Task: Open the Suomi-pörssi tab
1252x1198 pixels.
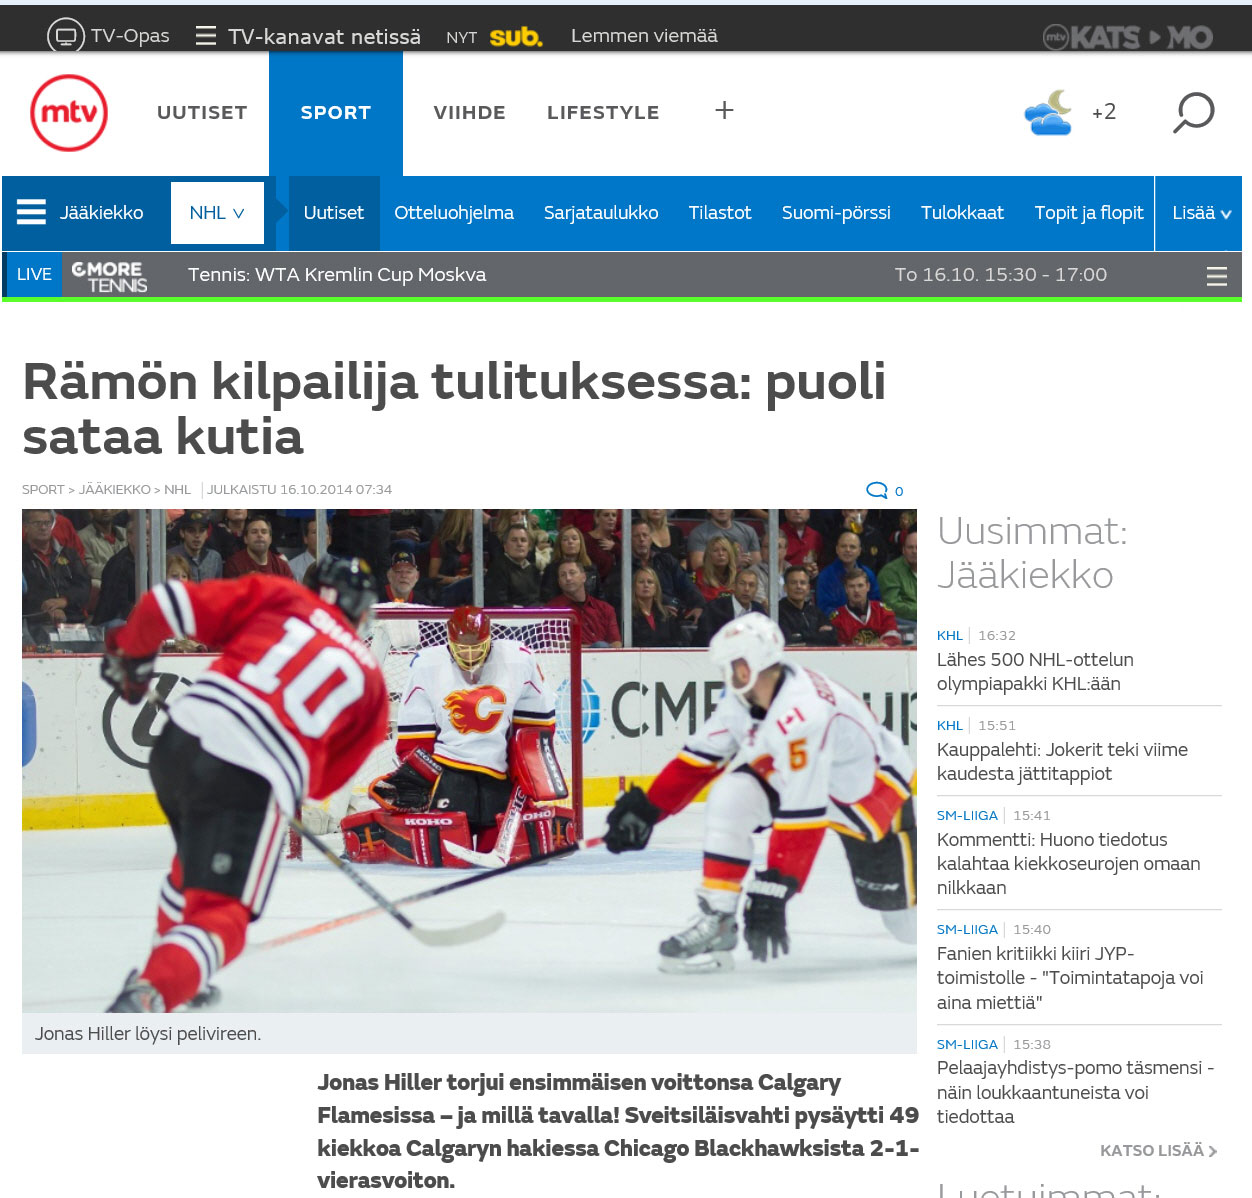Action: [x=836, y=213]
